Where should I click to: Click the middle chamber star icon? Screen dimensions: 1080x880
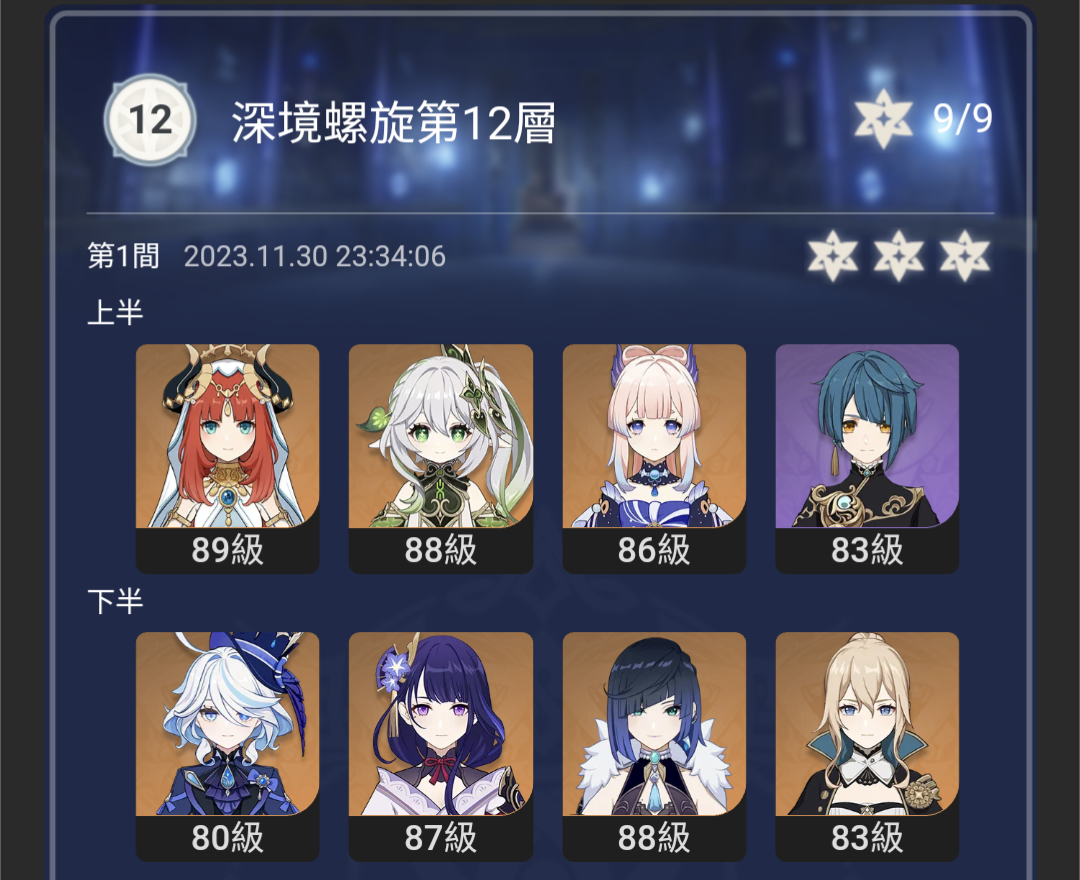coord(899,256)
